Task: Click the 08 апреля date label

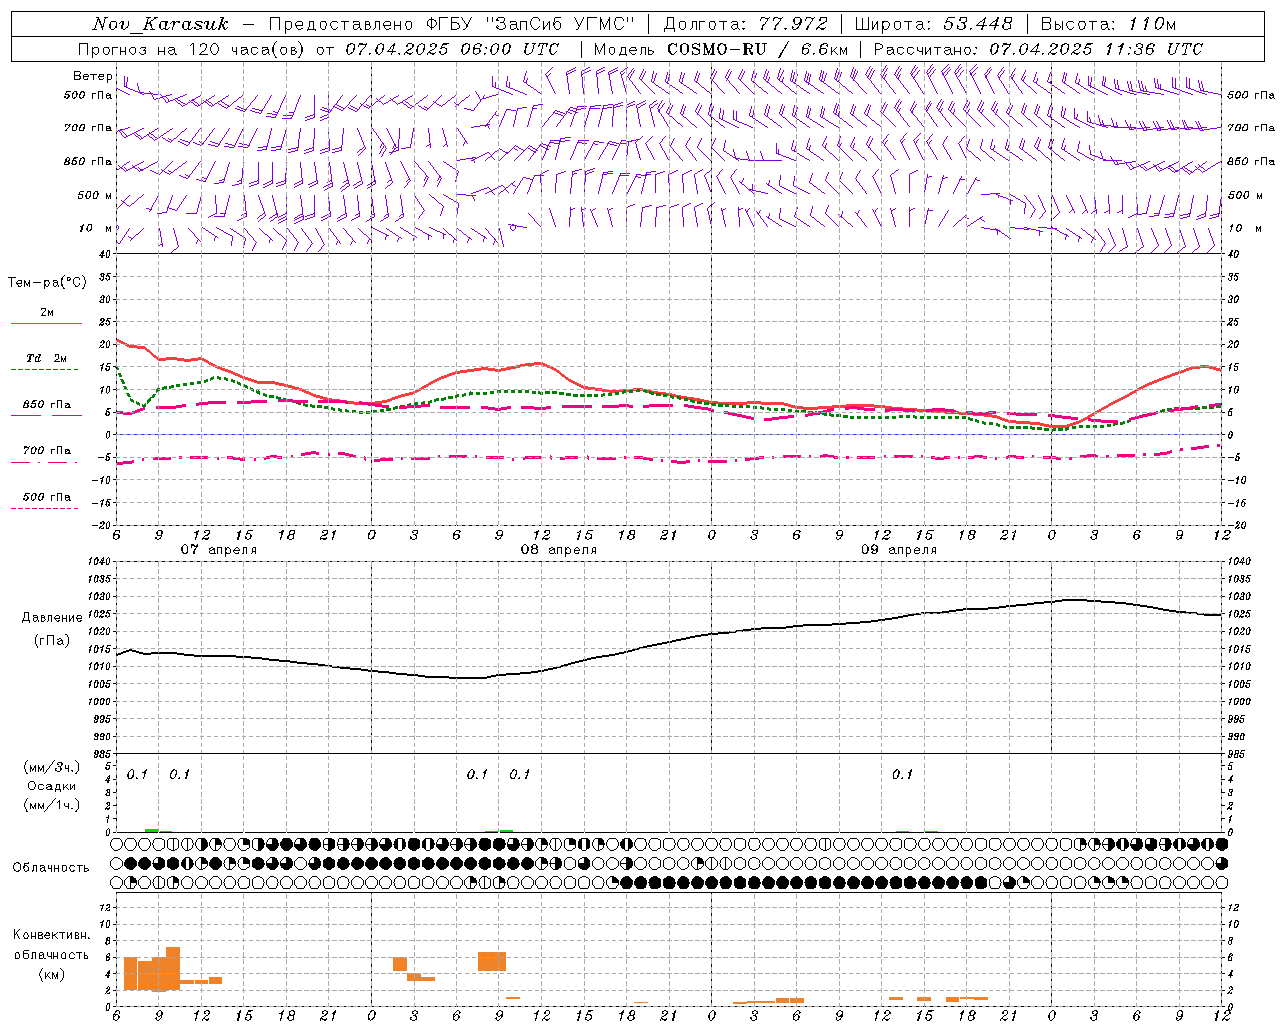Action: [558, 550]
